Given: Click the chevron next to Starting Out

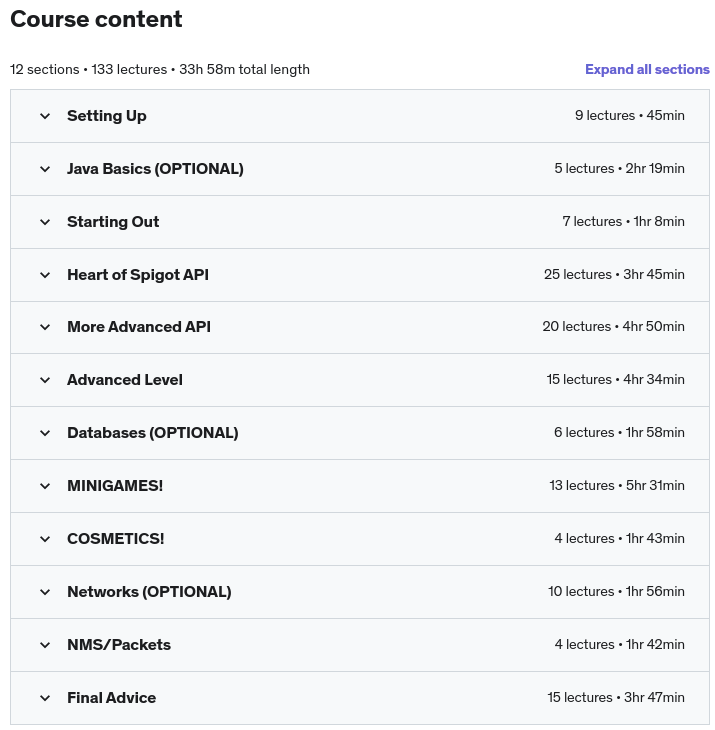Looking at the screenshot, I should 45,222.
